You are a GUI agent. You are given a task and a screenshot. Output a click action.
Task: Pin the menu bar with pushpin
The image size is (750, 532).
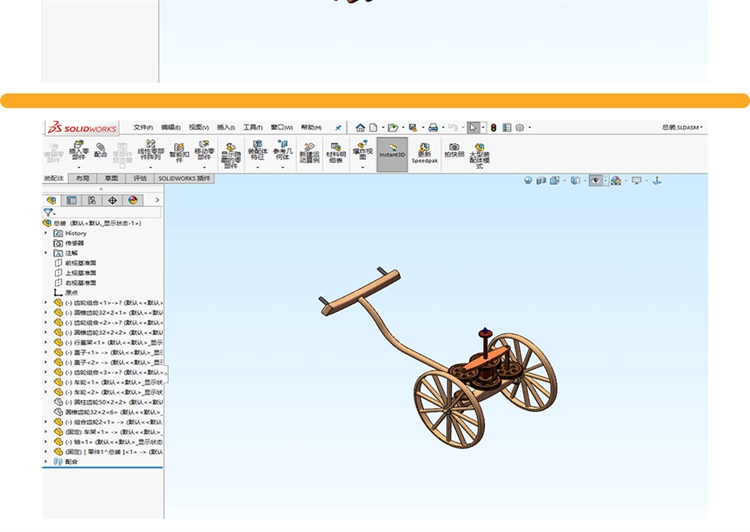click(x=338, y=127)
